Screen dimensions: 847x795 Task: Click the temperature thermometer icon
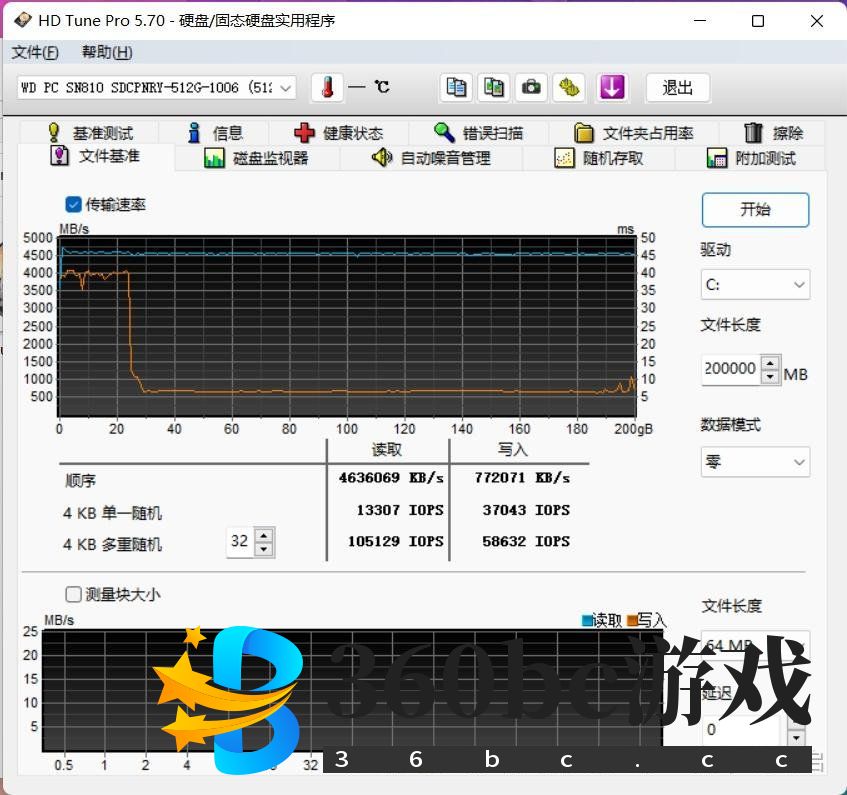[x=327, y=88]
